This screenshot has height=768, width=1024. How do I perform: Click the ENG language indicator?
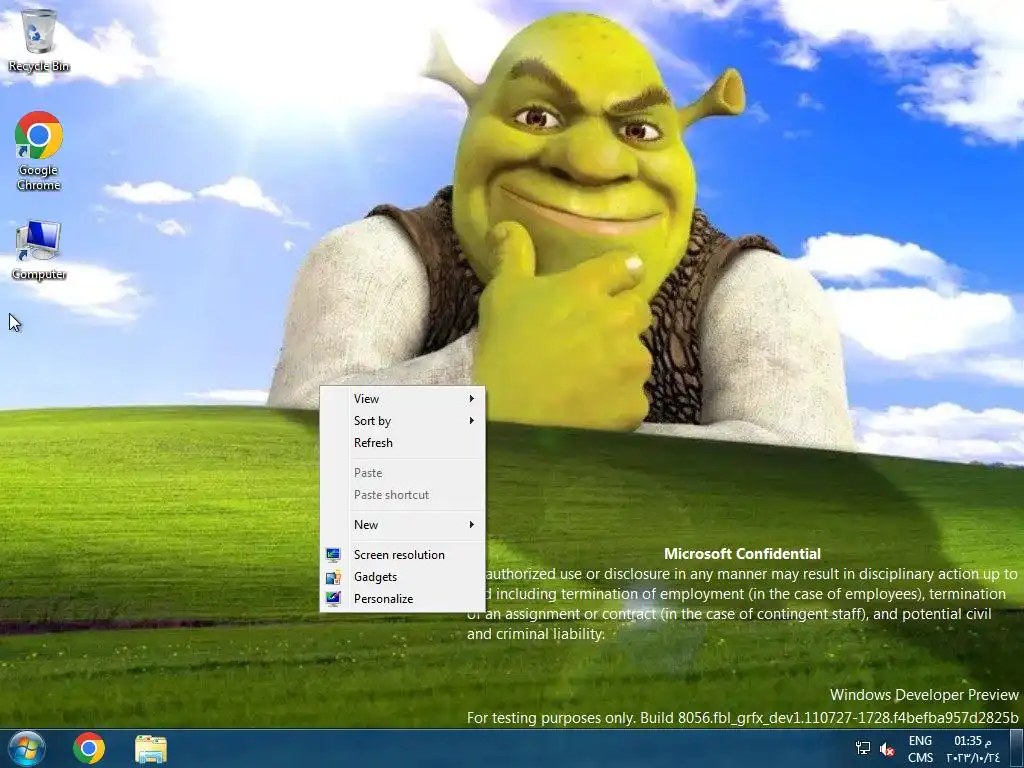coord(920,741)
